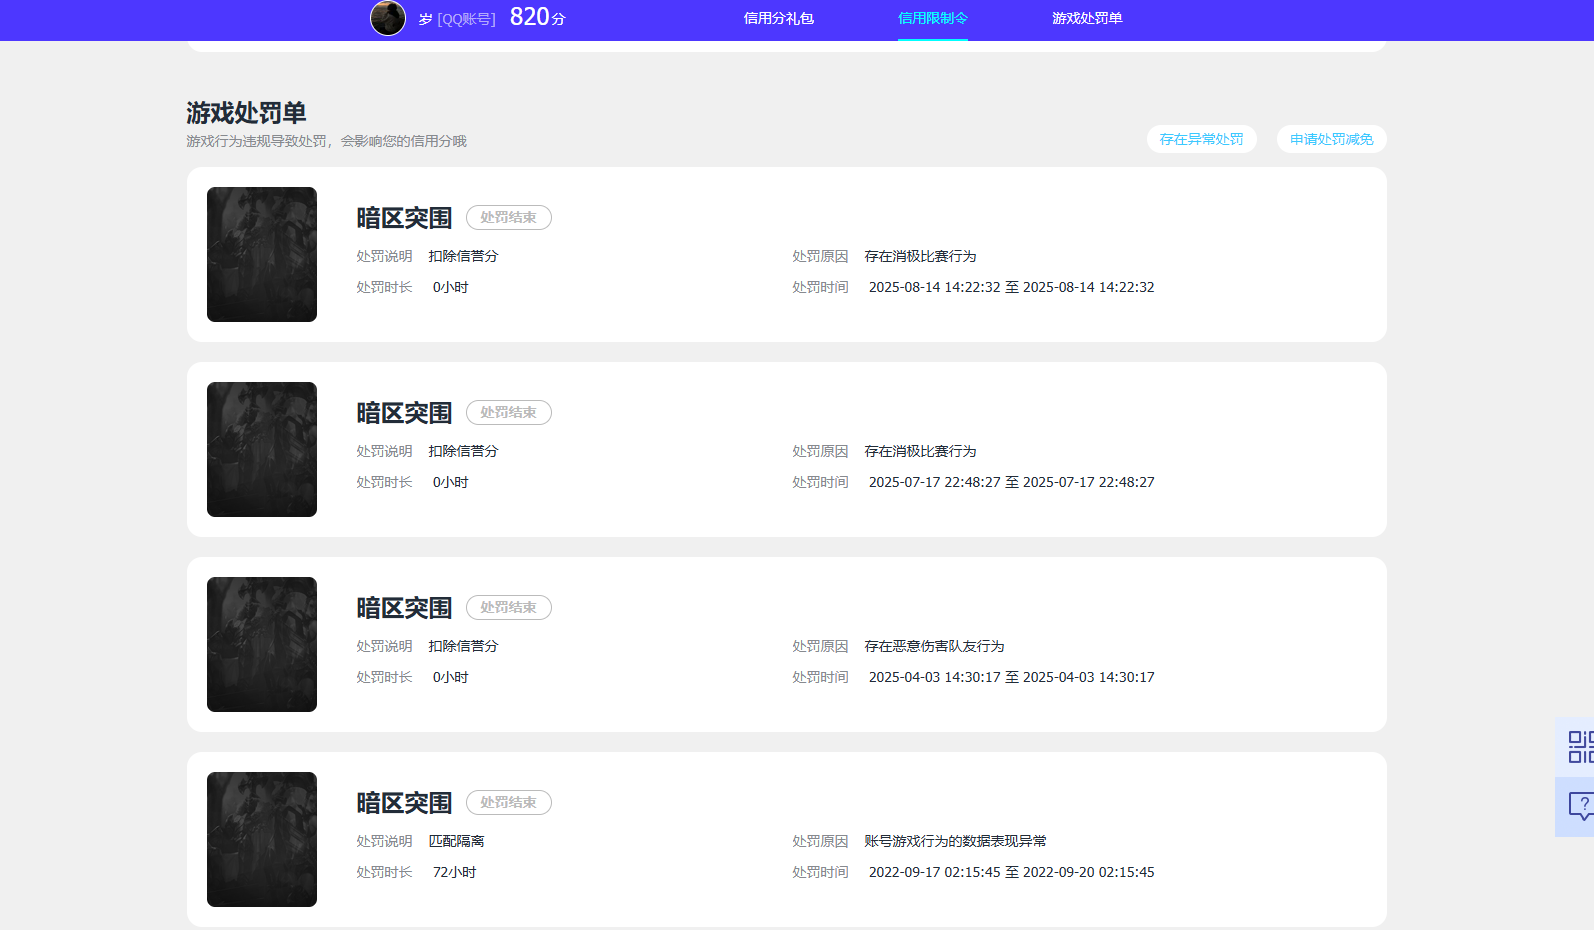Click 处罚结束 badge on 存在恶意伤害队友行为 record

(x=508, y=607)
